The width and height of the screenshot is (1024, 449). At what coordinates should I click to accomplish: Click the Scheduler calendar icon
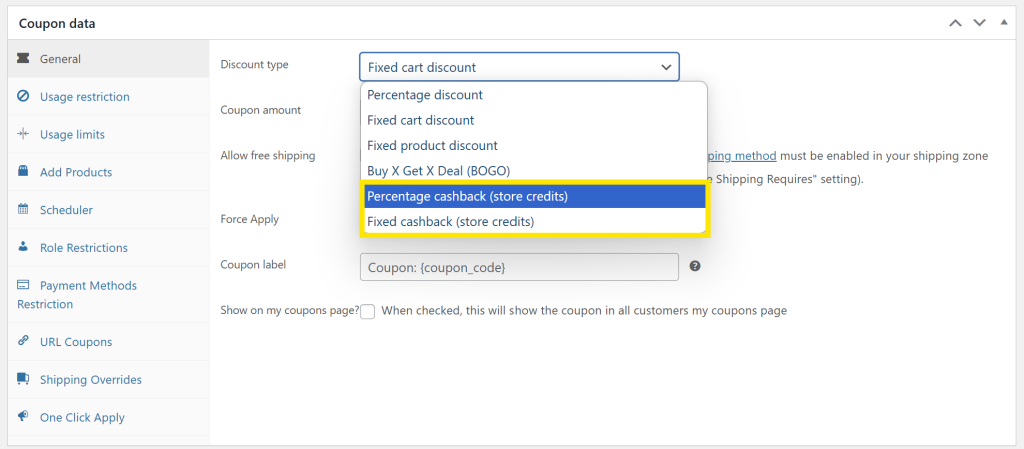point(23,210)
